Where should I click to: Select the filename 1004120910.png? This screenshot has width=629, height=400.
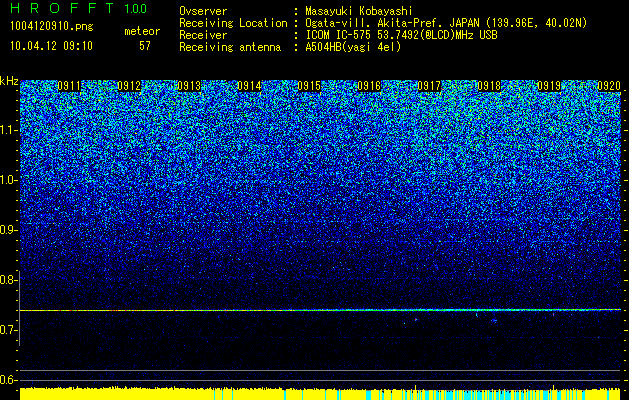(x=52, y=27)
